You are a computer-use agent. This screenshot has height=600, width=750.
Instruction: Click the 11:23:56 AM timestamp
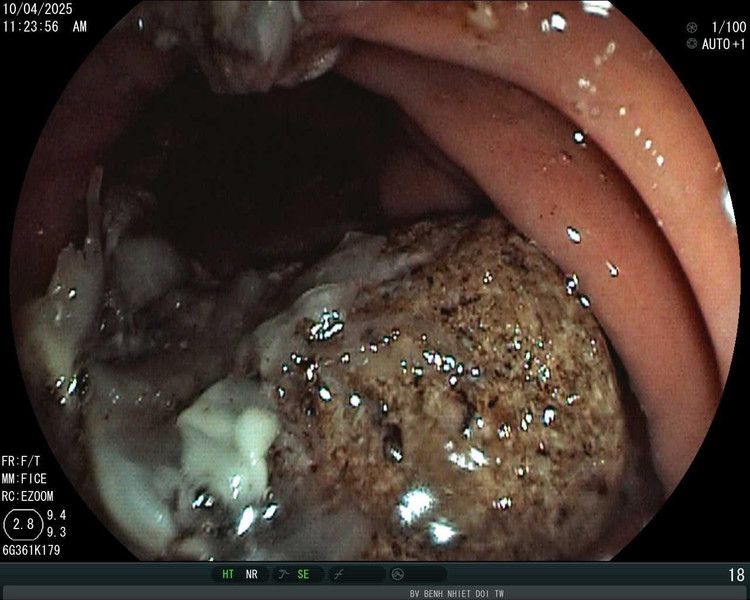pyautogui.click(x=44, y=27)
